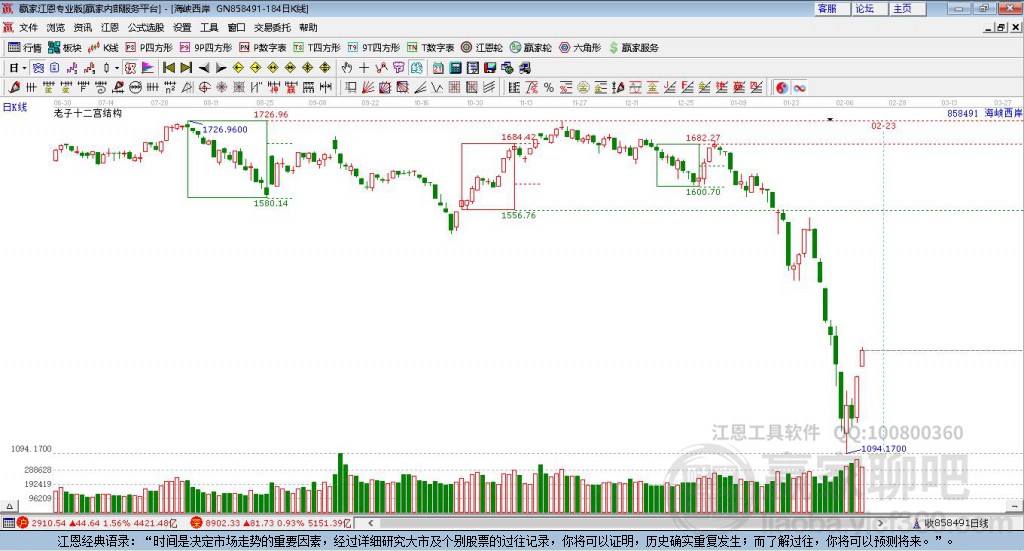Click the black left arrow icon
Viewport: 1024px width, 551px height.
point(204,67)
